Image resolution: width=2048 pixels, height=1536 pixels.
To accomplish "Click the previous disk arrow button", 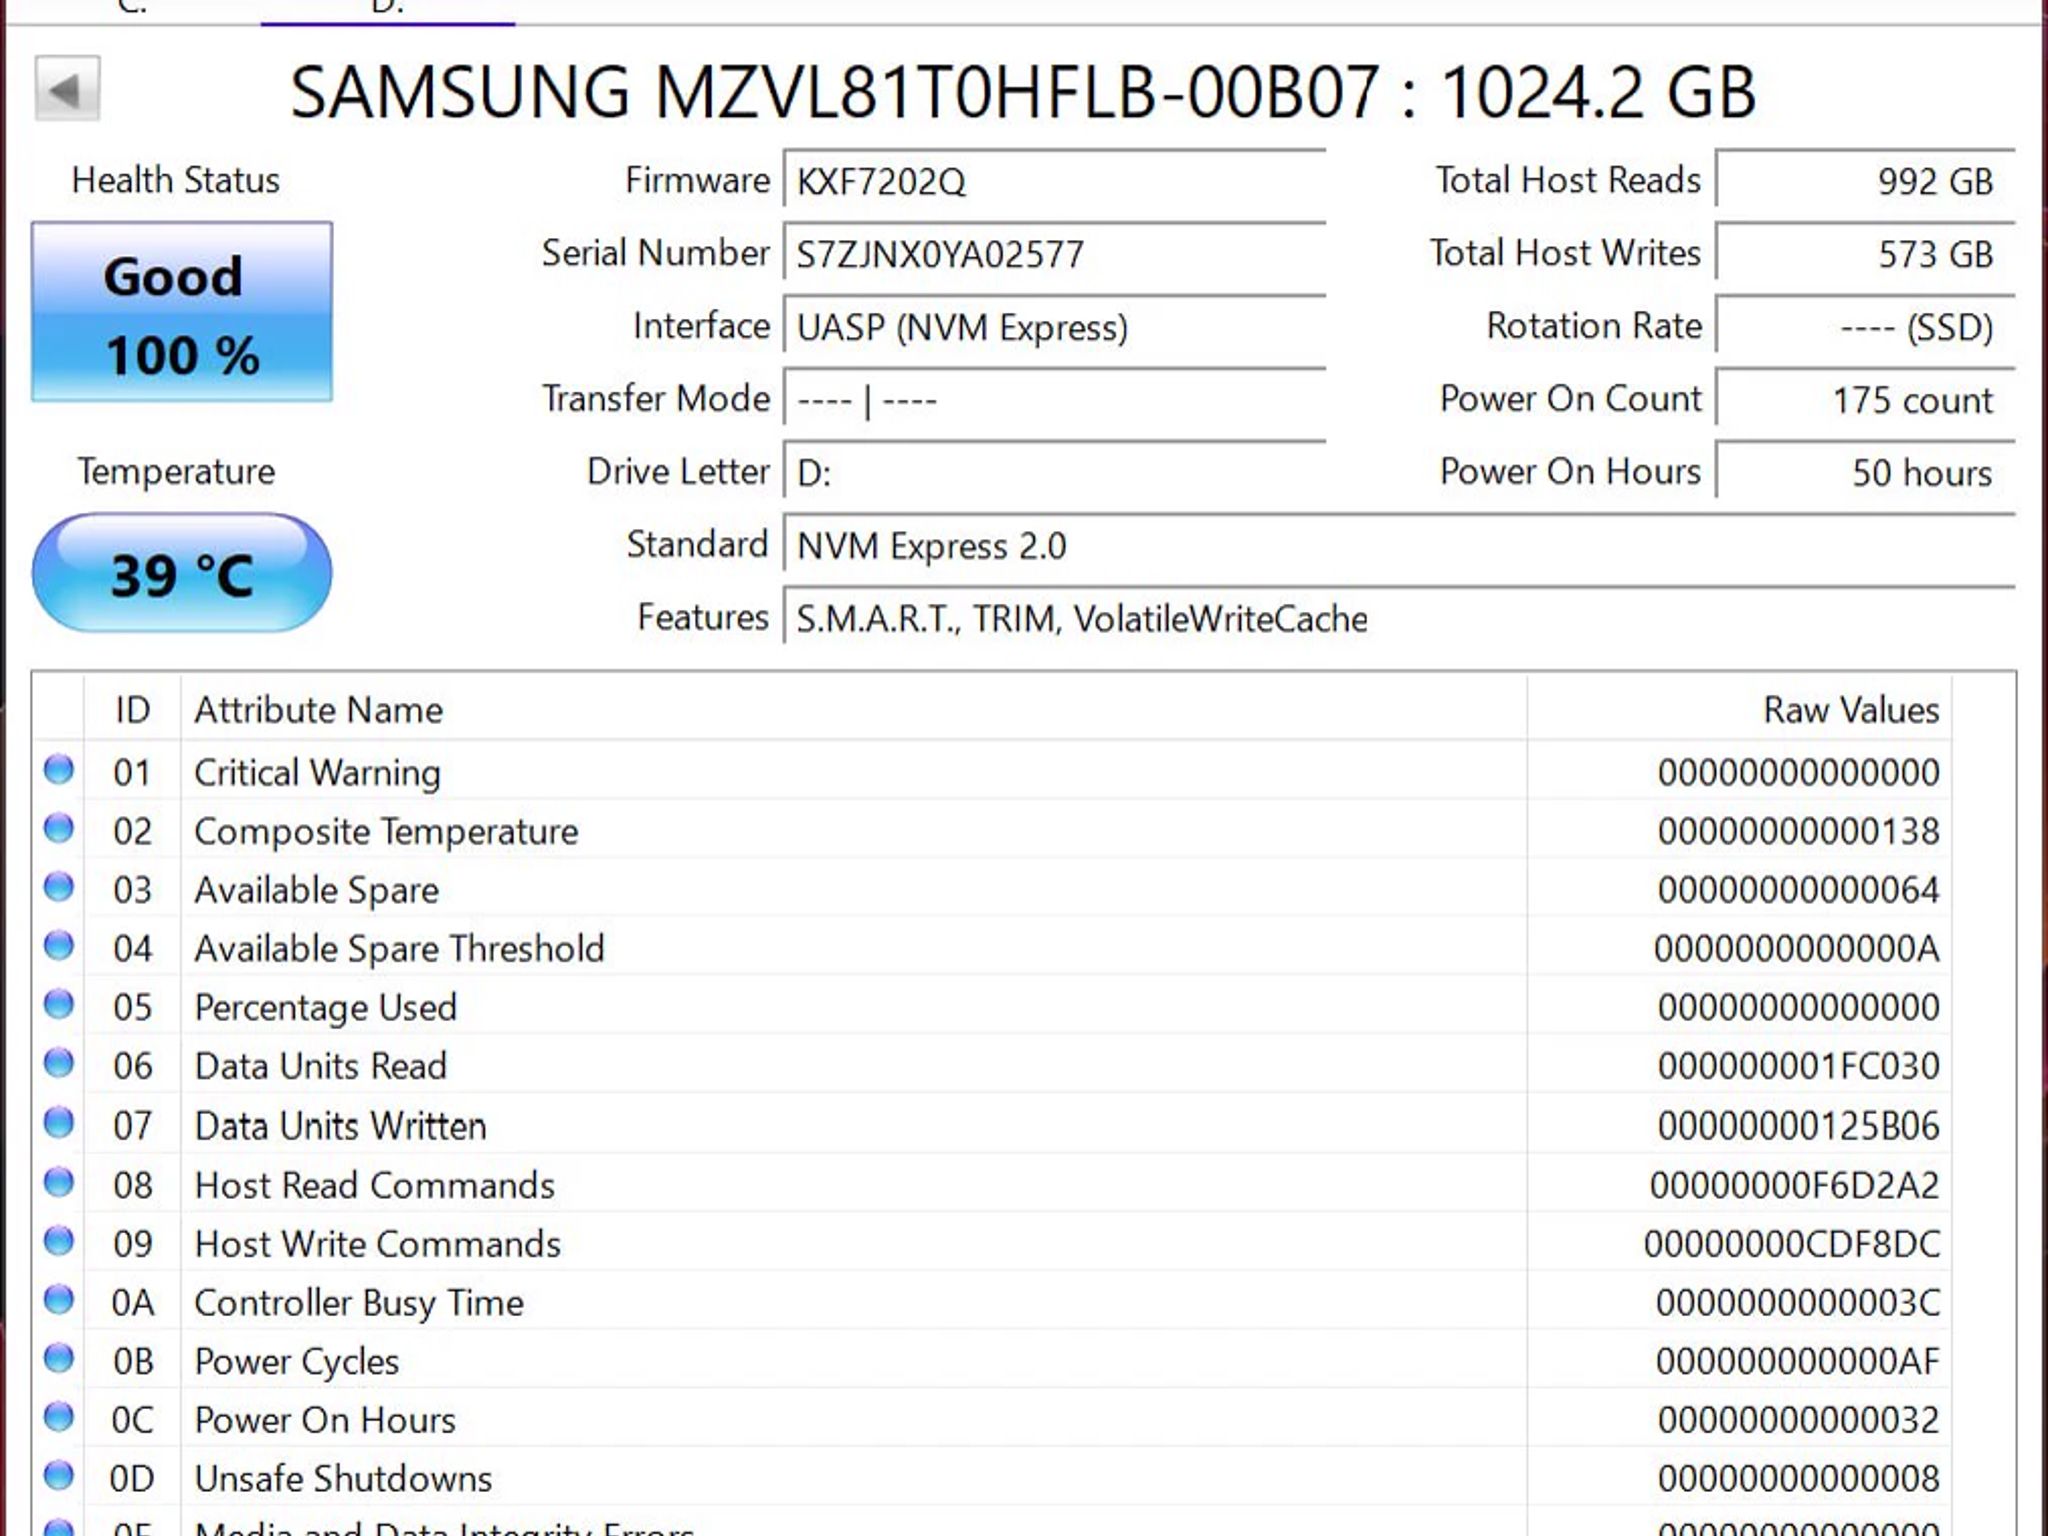I will (x=67, y=89).
